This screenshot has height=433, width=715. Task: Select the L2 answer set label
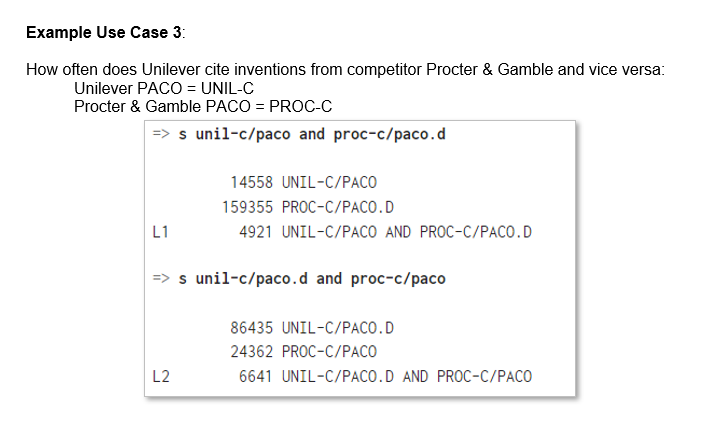click(x=160, y=376)
